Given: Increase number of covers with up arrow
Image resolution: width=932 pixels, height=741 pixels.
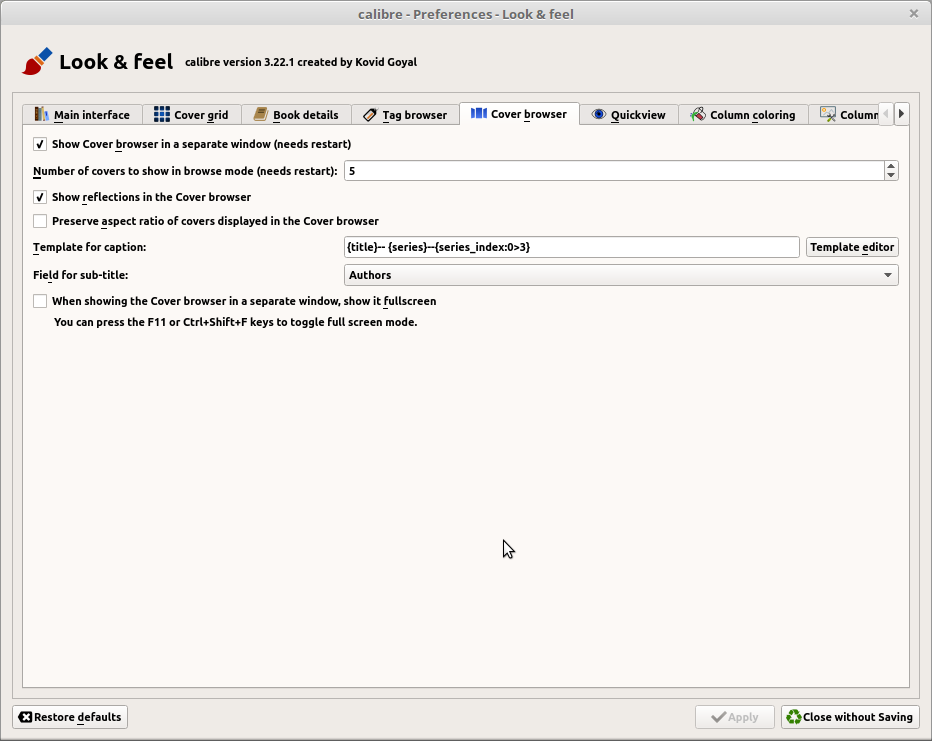Looking at the screenshot, I should [890, 166].
